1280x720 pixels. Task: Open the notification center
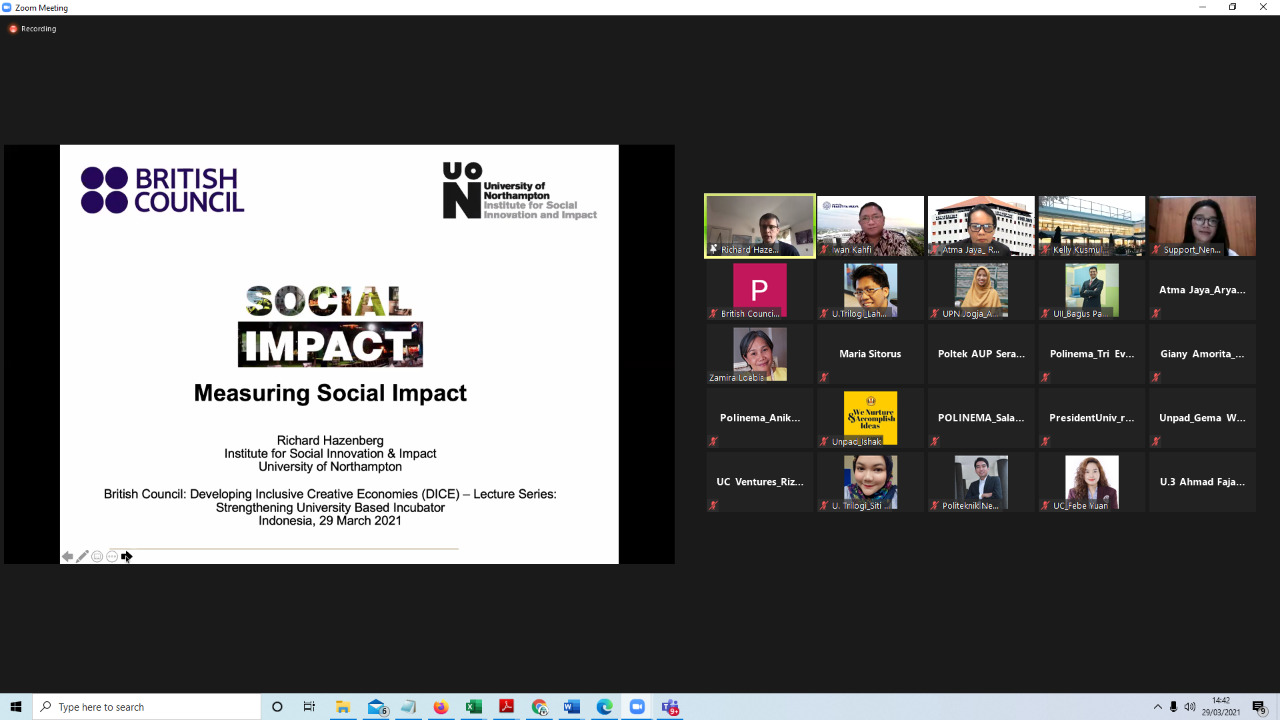[x=1260, y=707]
